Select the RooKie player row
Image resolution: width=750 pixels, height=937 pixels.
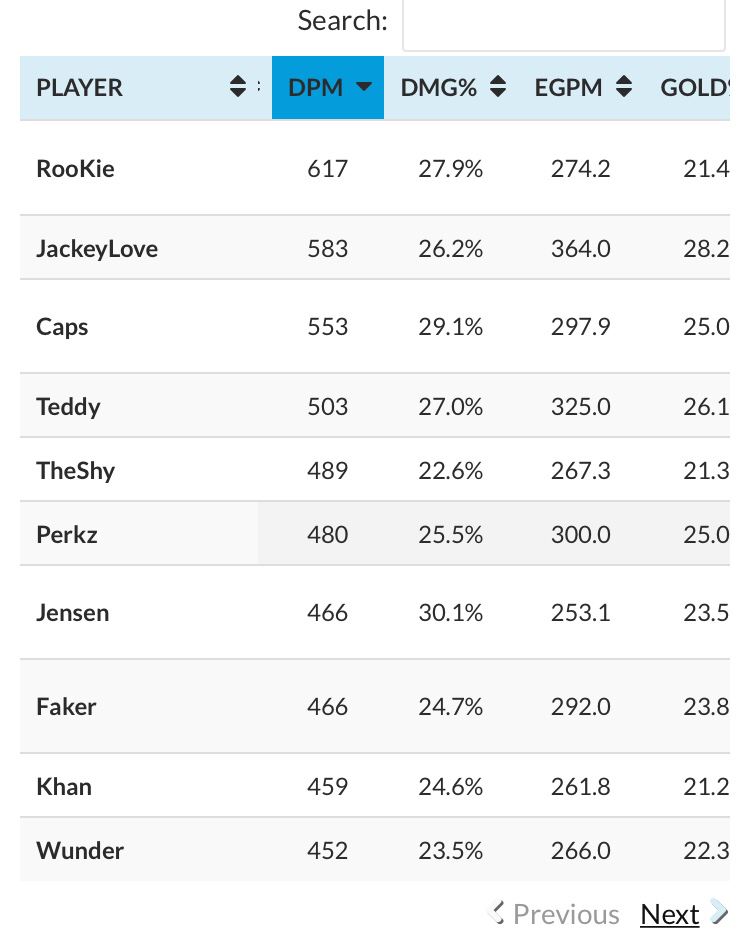click(375, 169)
